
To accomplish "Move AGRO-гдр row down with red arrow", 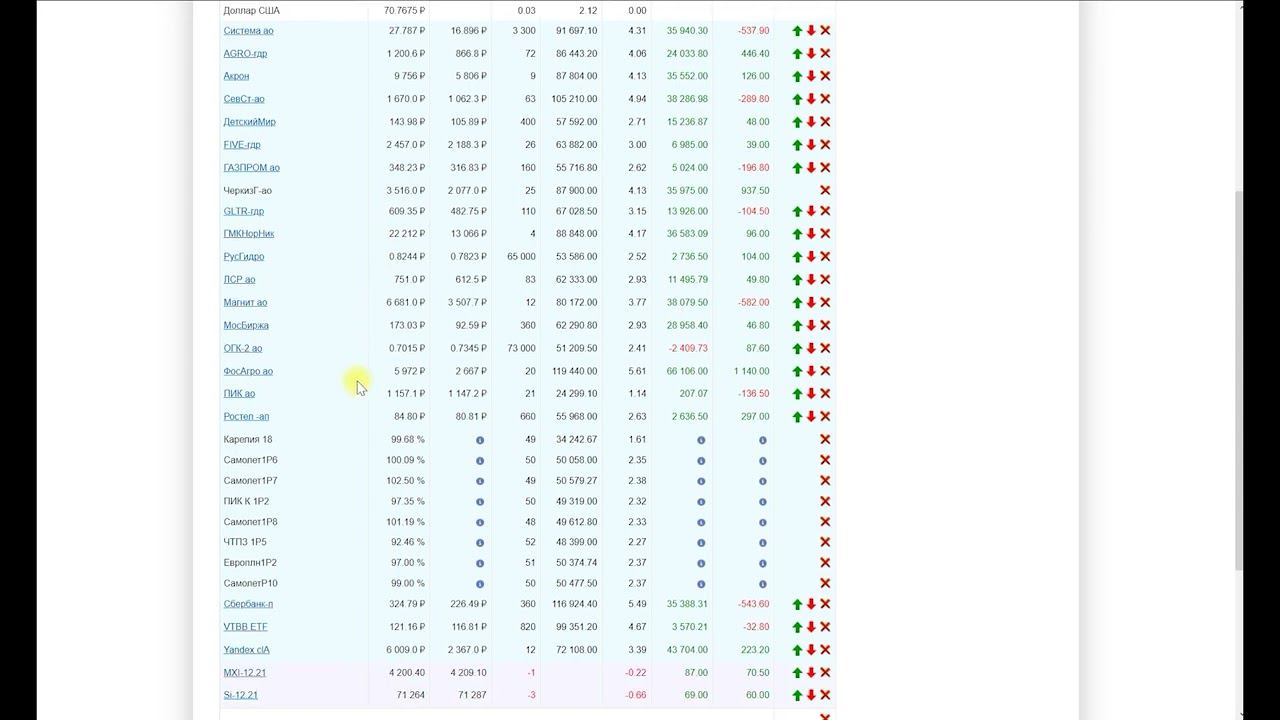I will coord(811,54).
